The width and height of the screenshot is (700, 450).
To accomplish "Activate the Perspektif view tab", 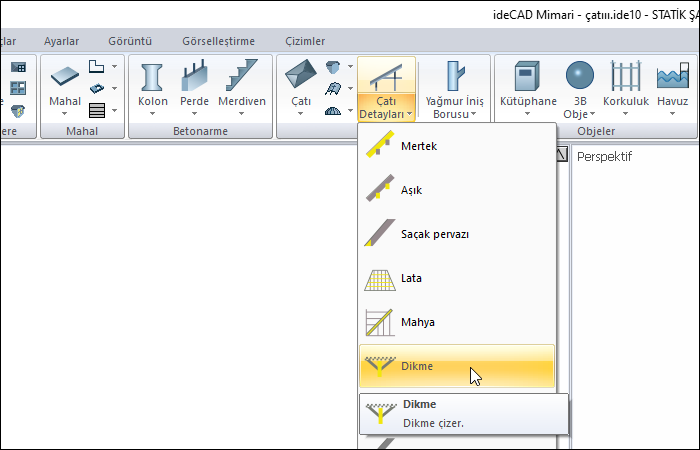I will click(604, 157).
